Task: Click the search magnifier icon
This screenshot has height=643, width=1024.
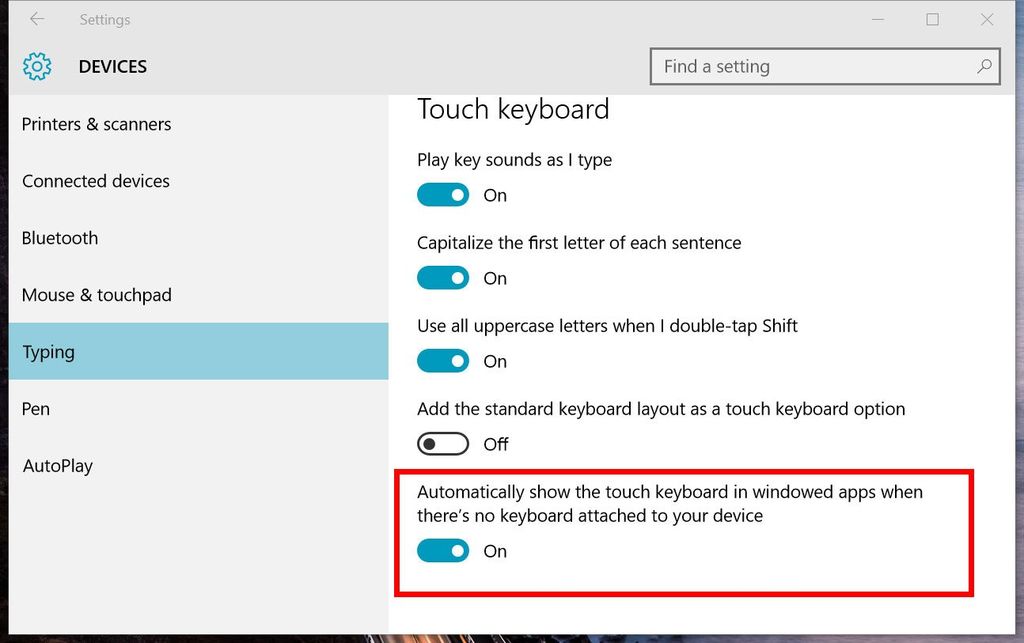Action: (985, 66)
